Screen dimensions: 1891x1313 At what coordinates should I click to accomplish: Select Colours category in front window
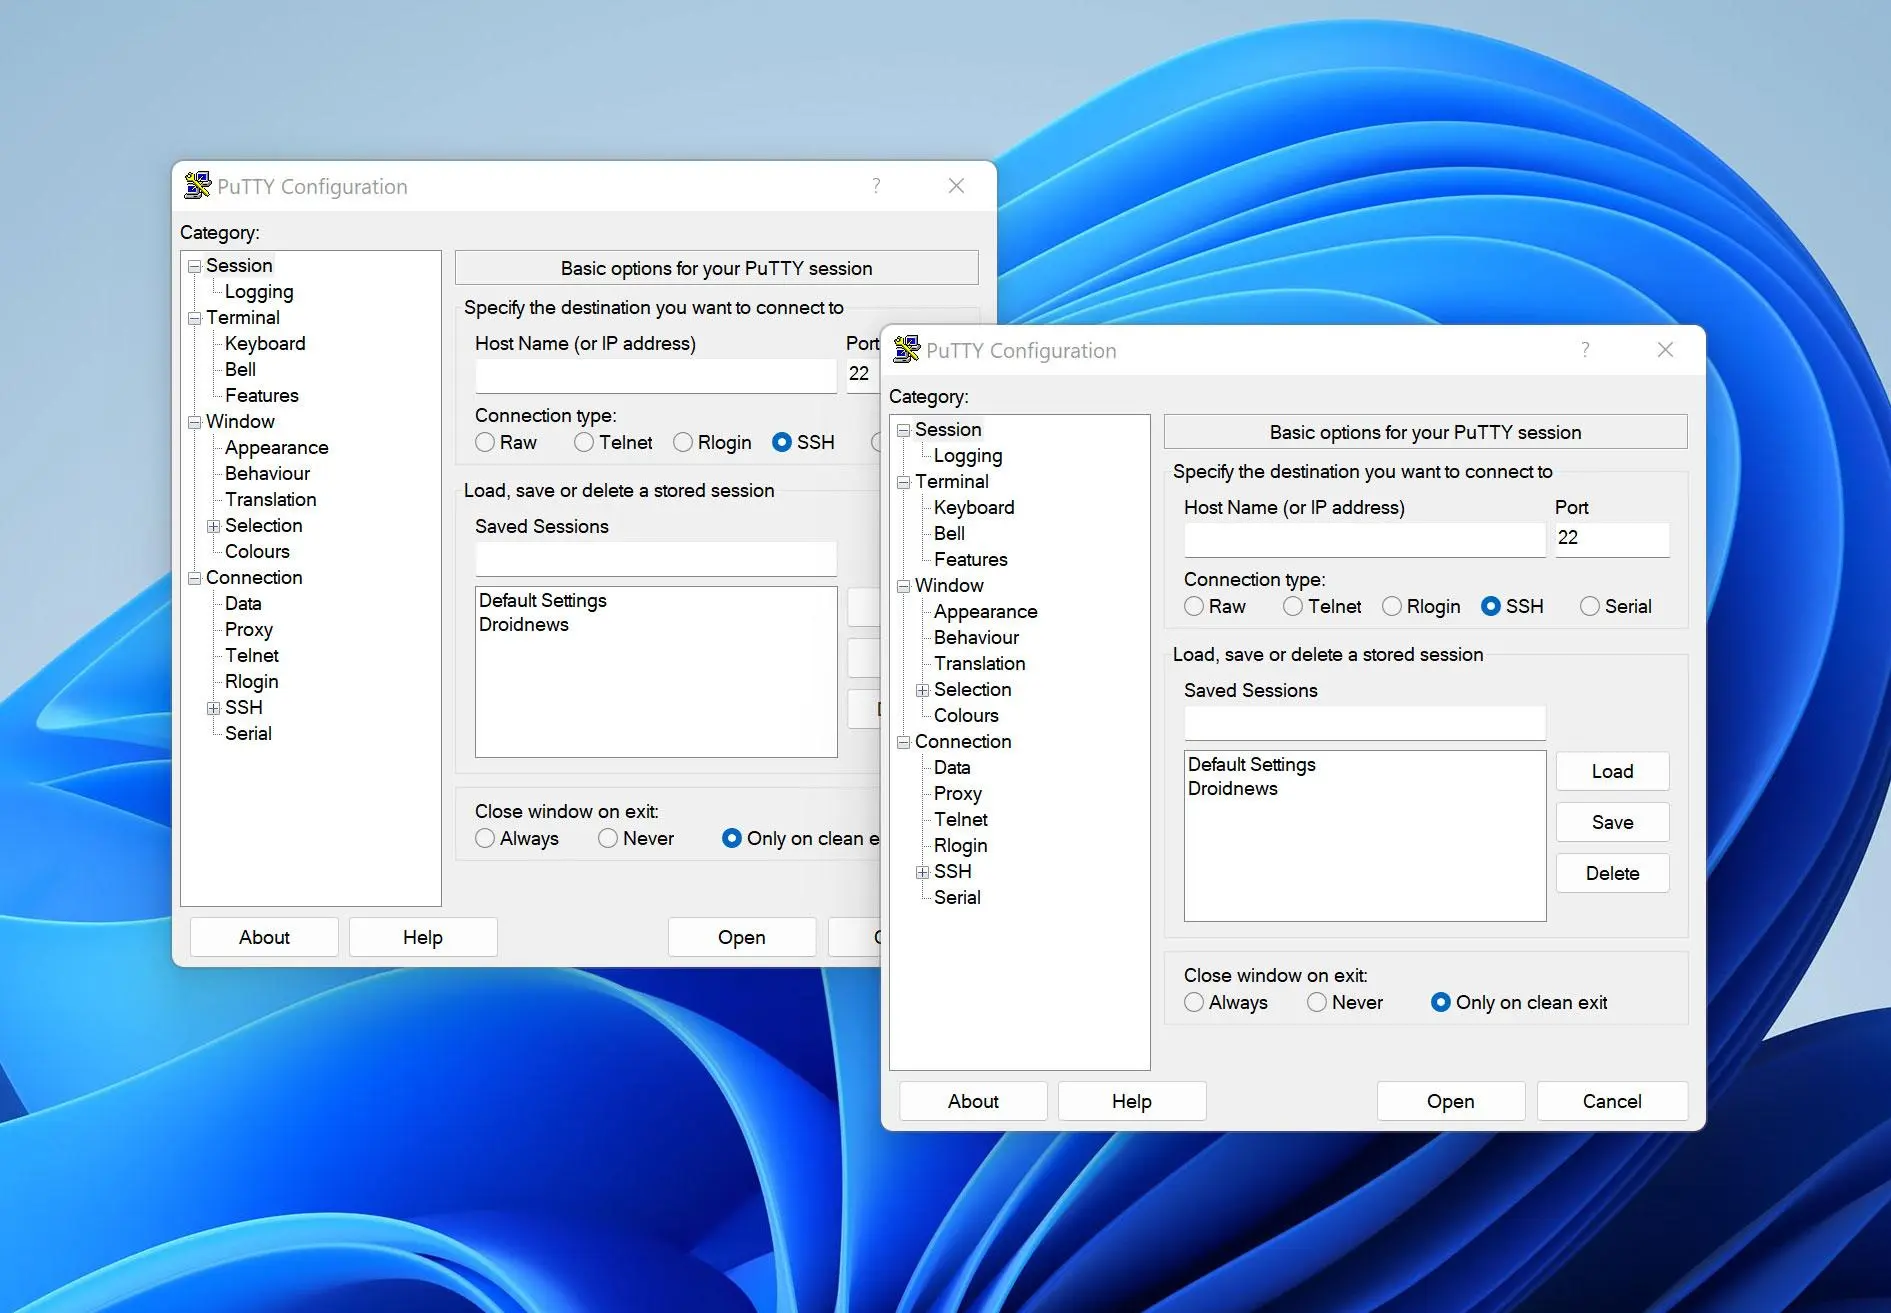[x=966, y=715]
